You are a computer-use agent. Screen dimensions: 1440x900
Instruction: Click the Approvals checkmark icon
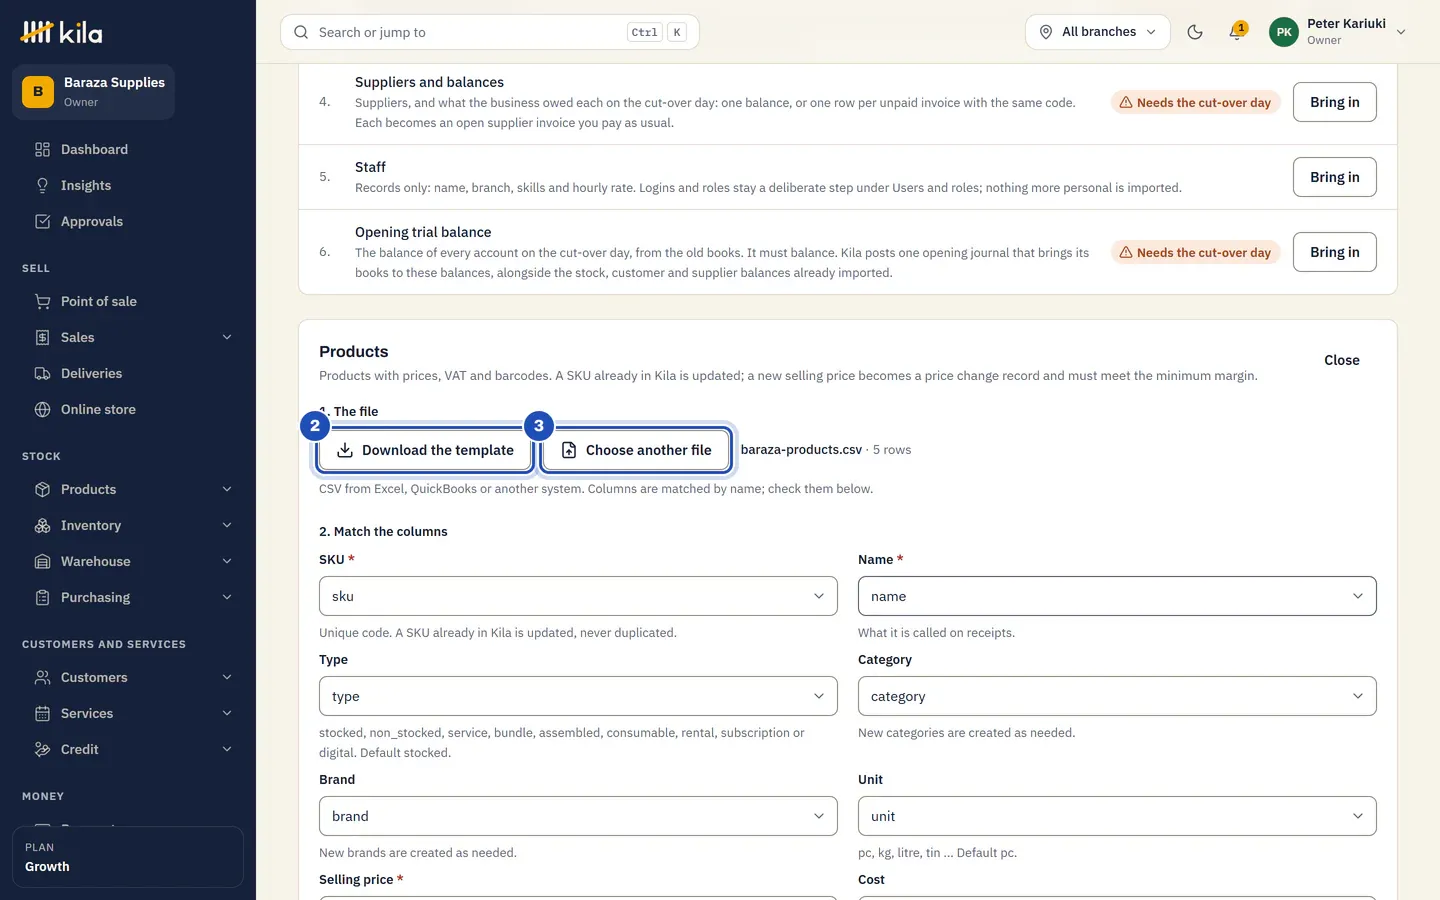pyautogui.click(x=42, y=221)
